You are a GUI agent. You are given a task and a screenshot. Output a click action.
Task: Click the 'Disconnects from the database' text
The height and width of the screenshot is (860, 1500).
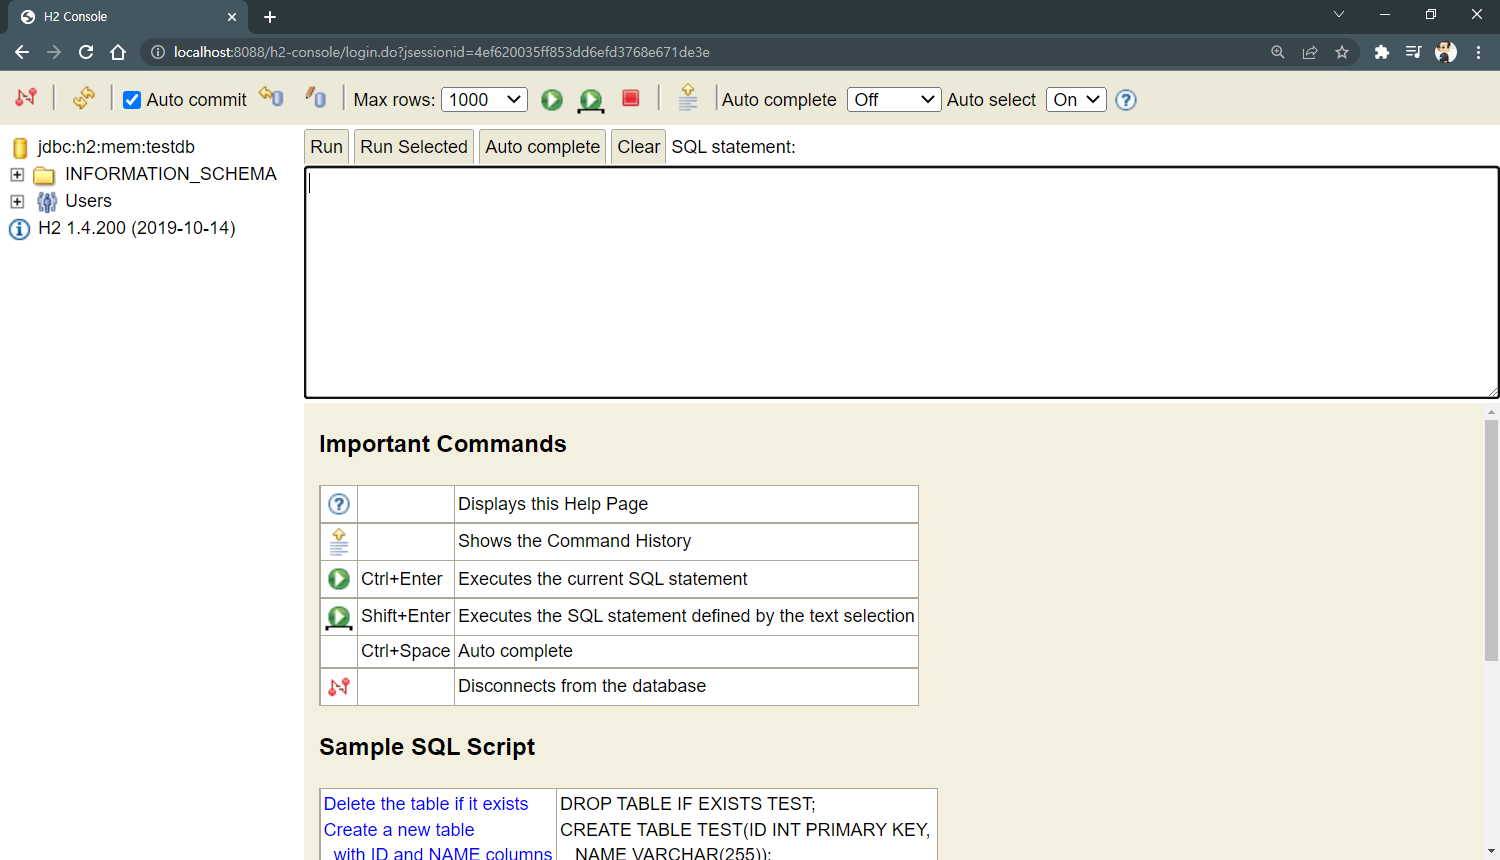click(x=582, y=686)
